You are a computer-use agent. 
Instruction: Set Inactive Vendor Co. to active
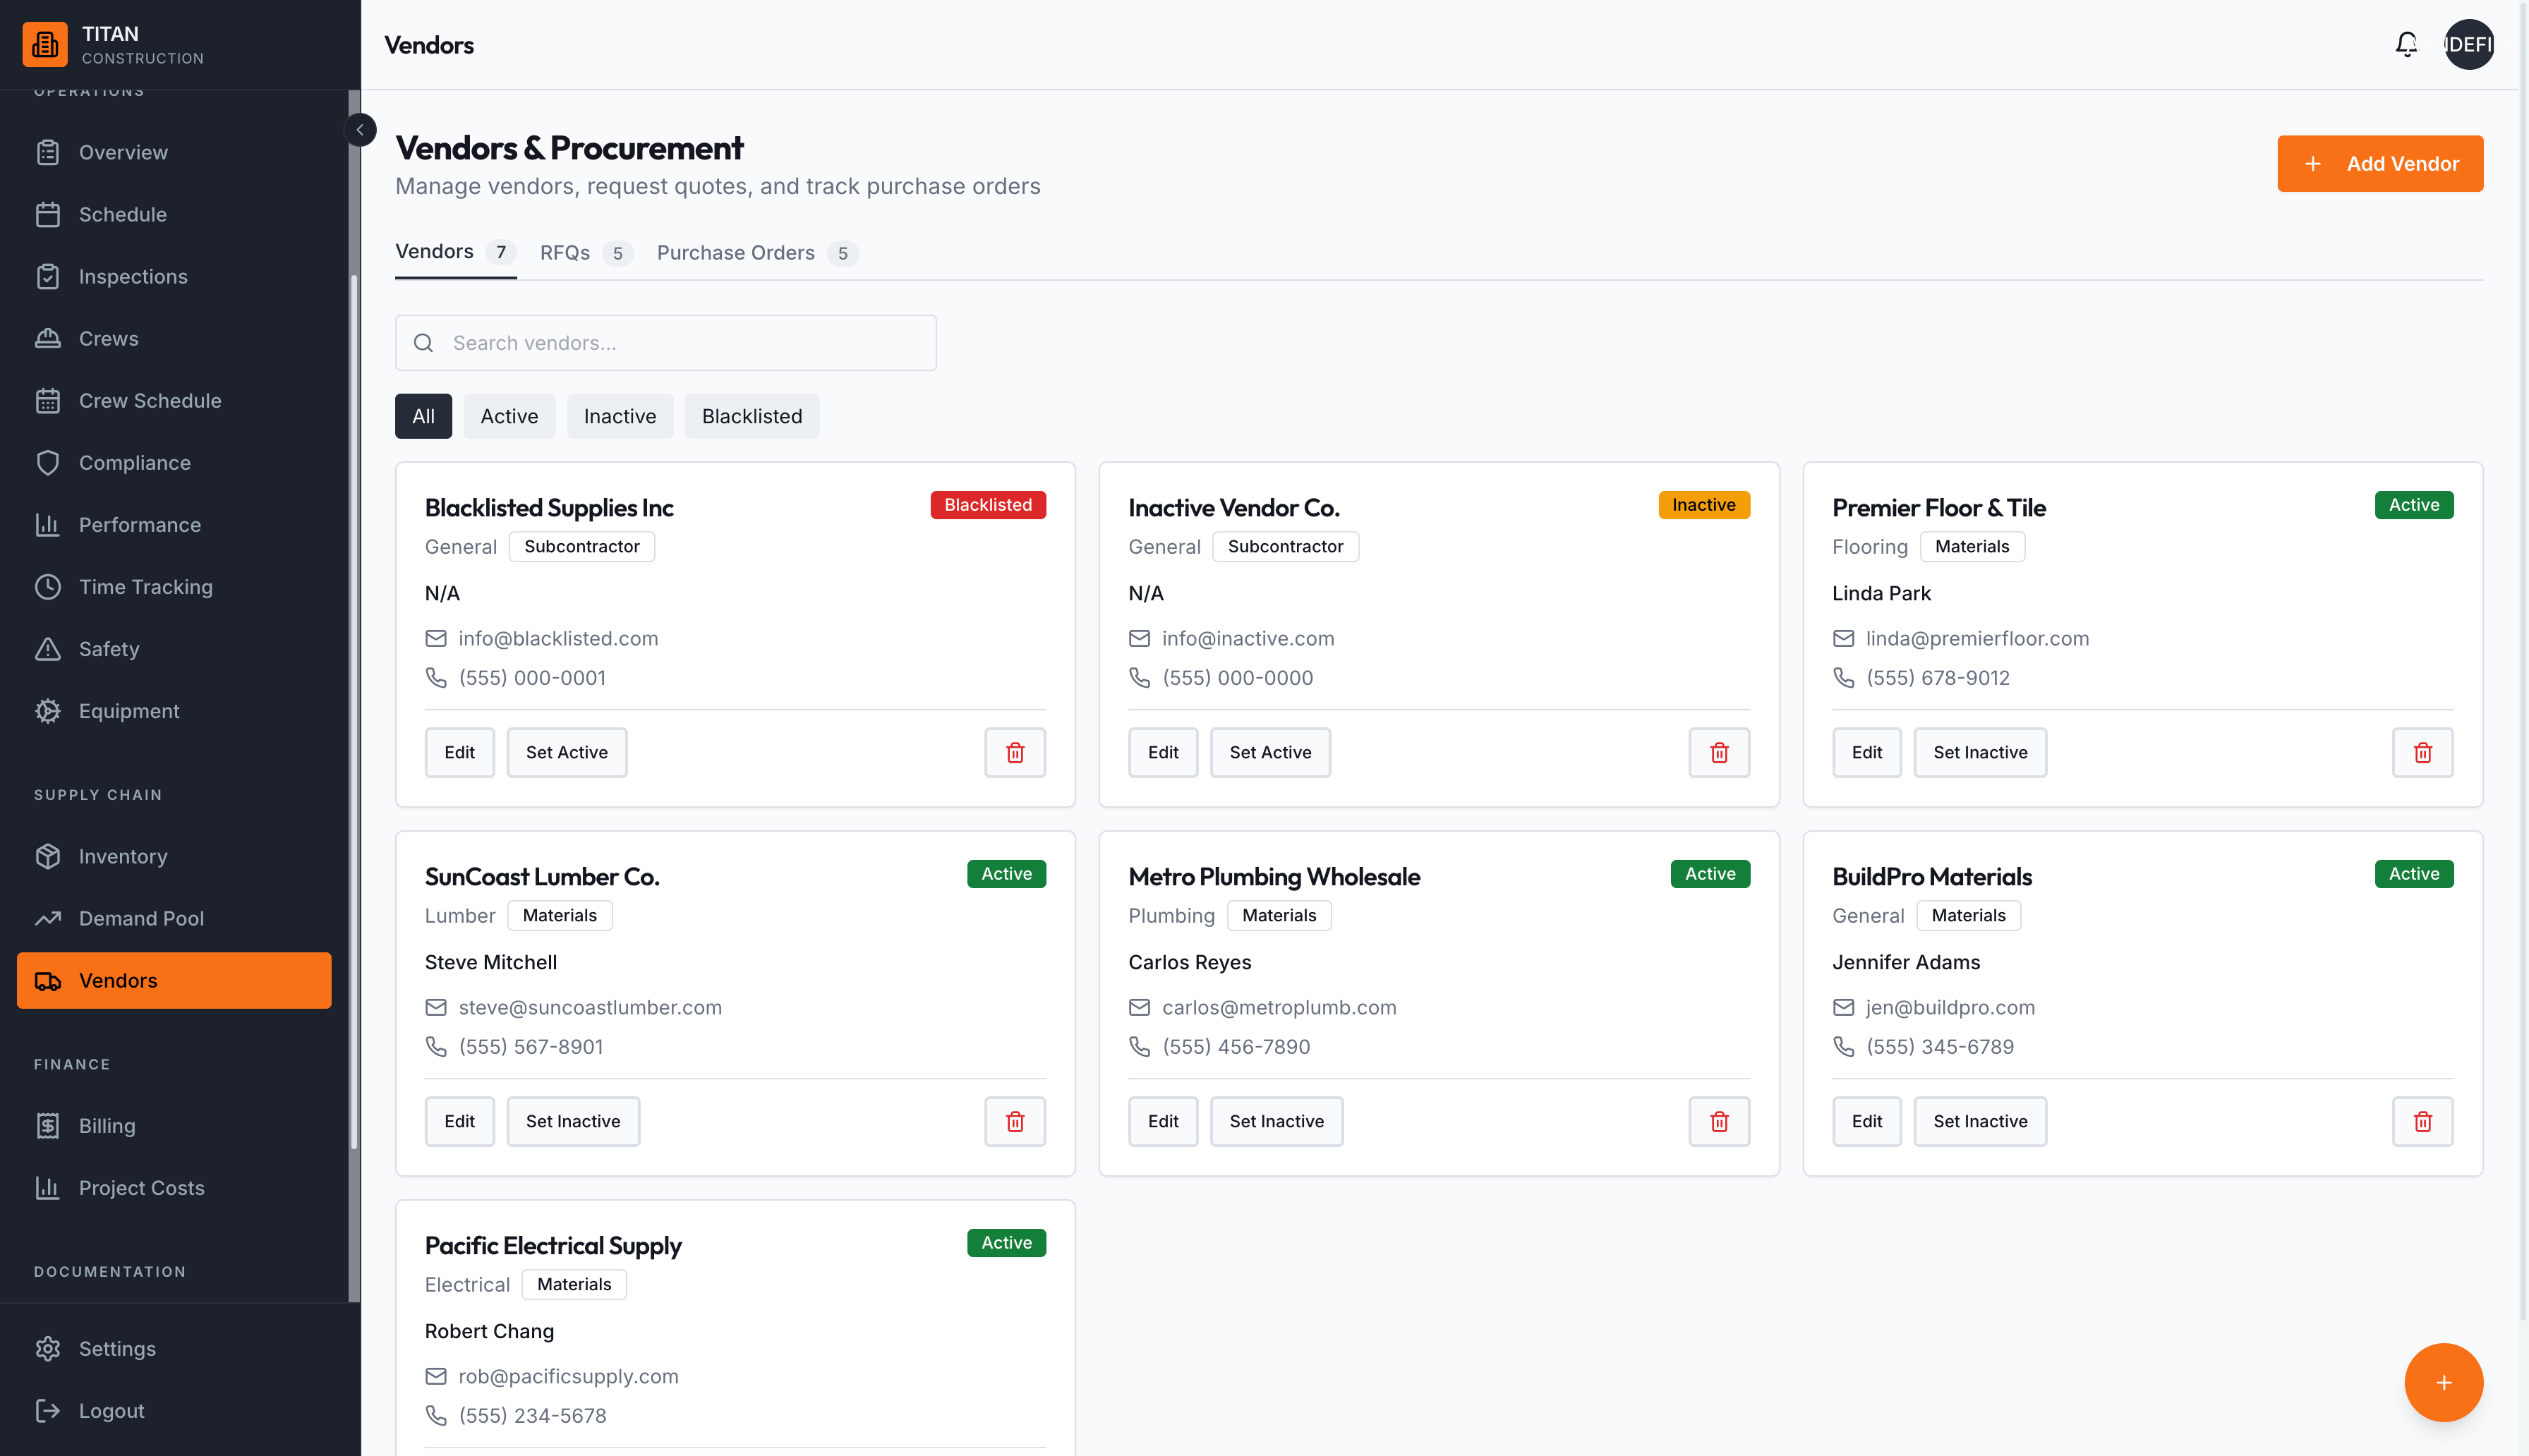[1270, 752]
